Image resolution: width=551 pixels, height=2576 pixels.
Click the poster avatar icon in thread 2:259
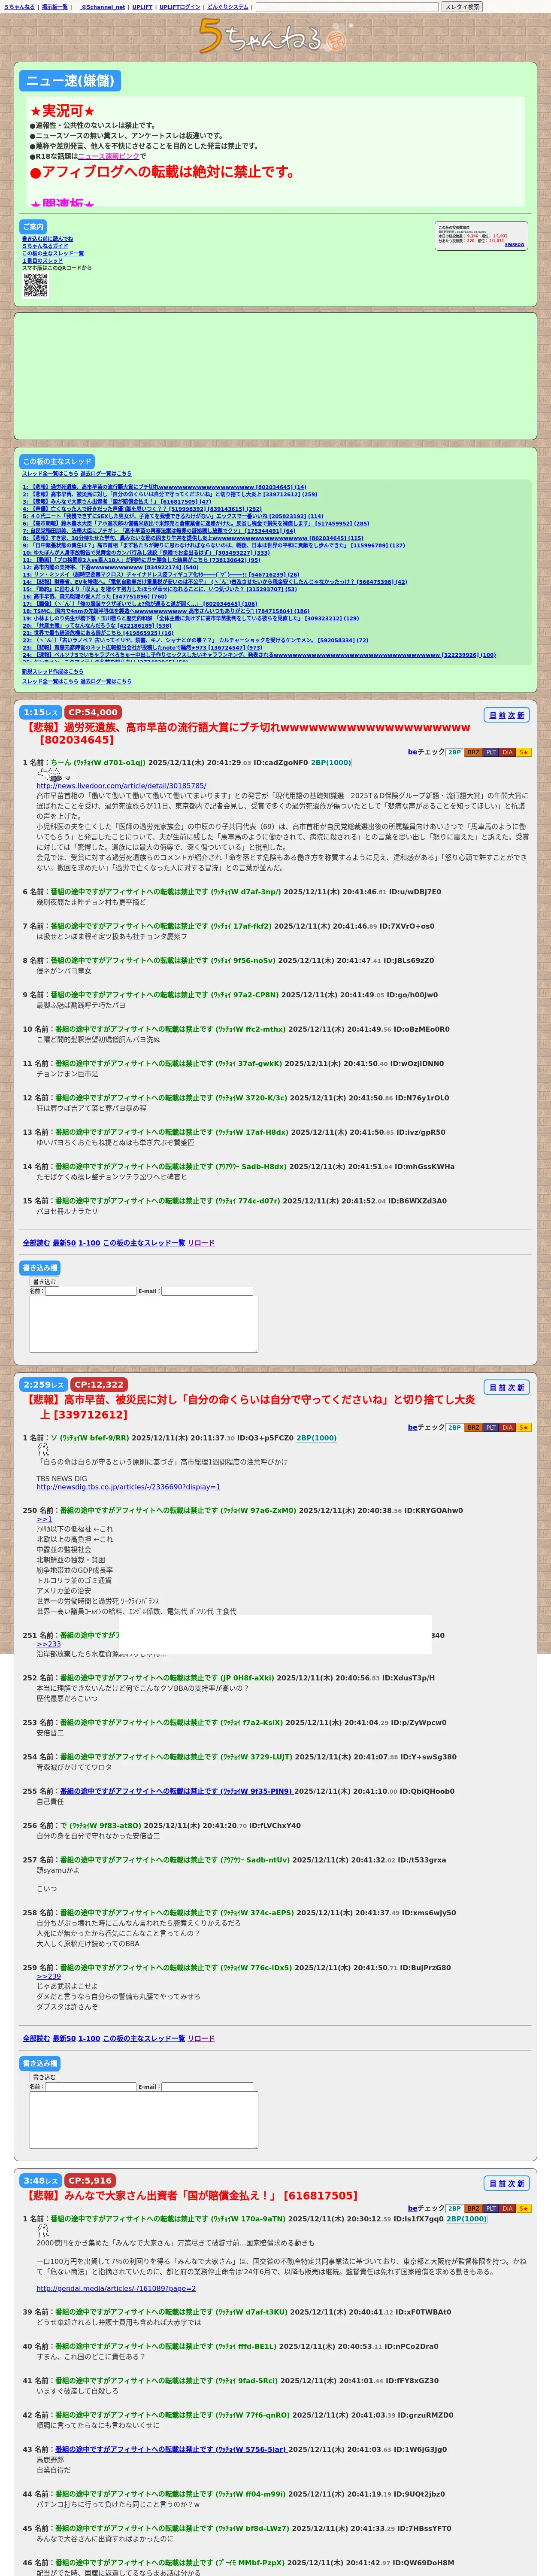[x=43, y=1449]
